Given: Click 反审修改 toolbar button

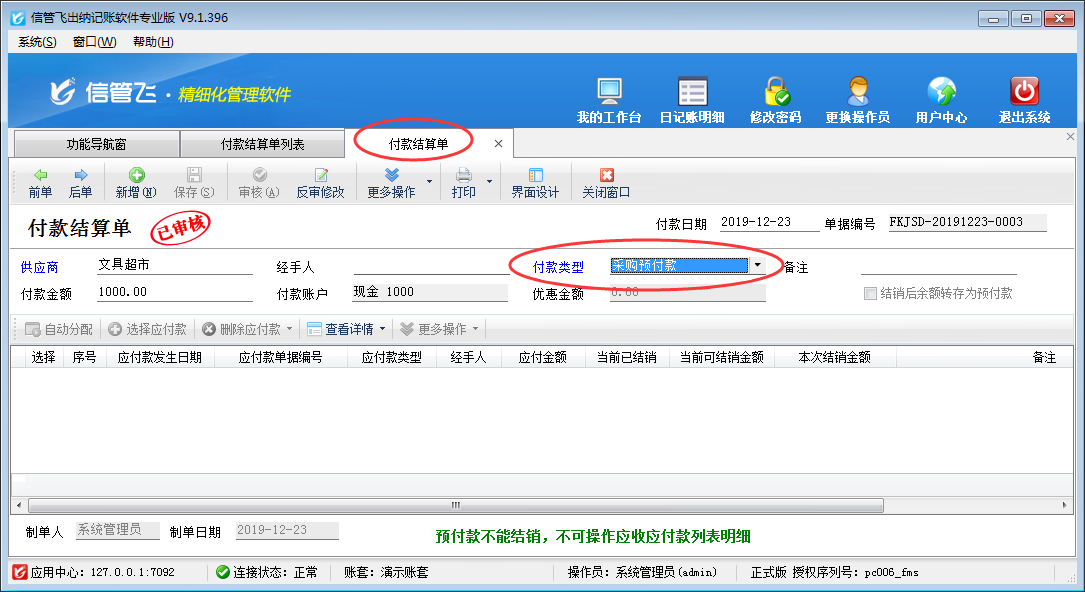Looking at the screenshot, I should [320, 183].
